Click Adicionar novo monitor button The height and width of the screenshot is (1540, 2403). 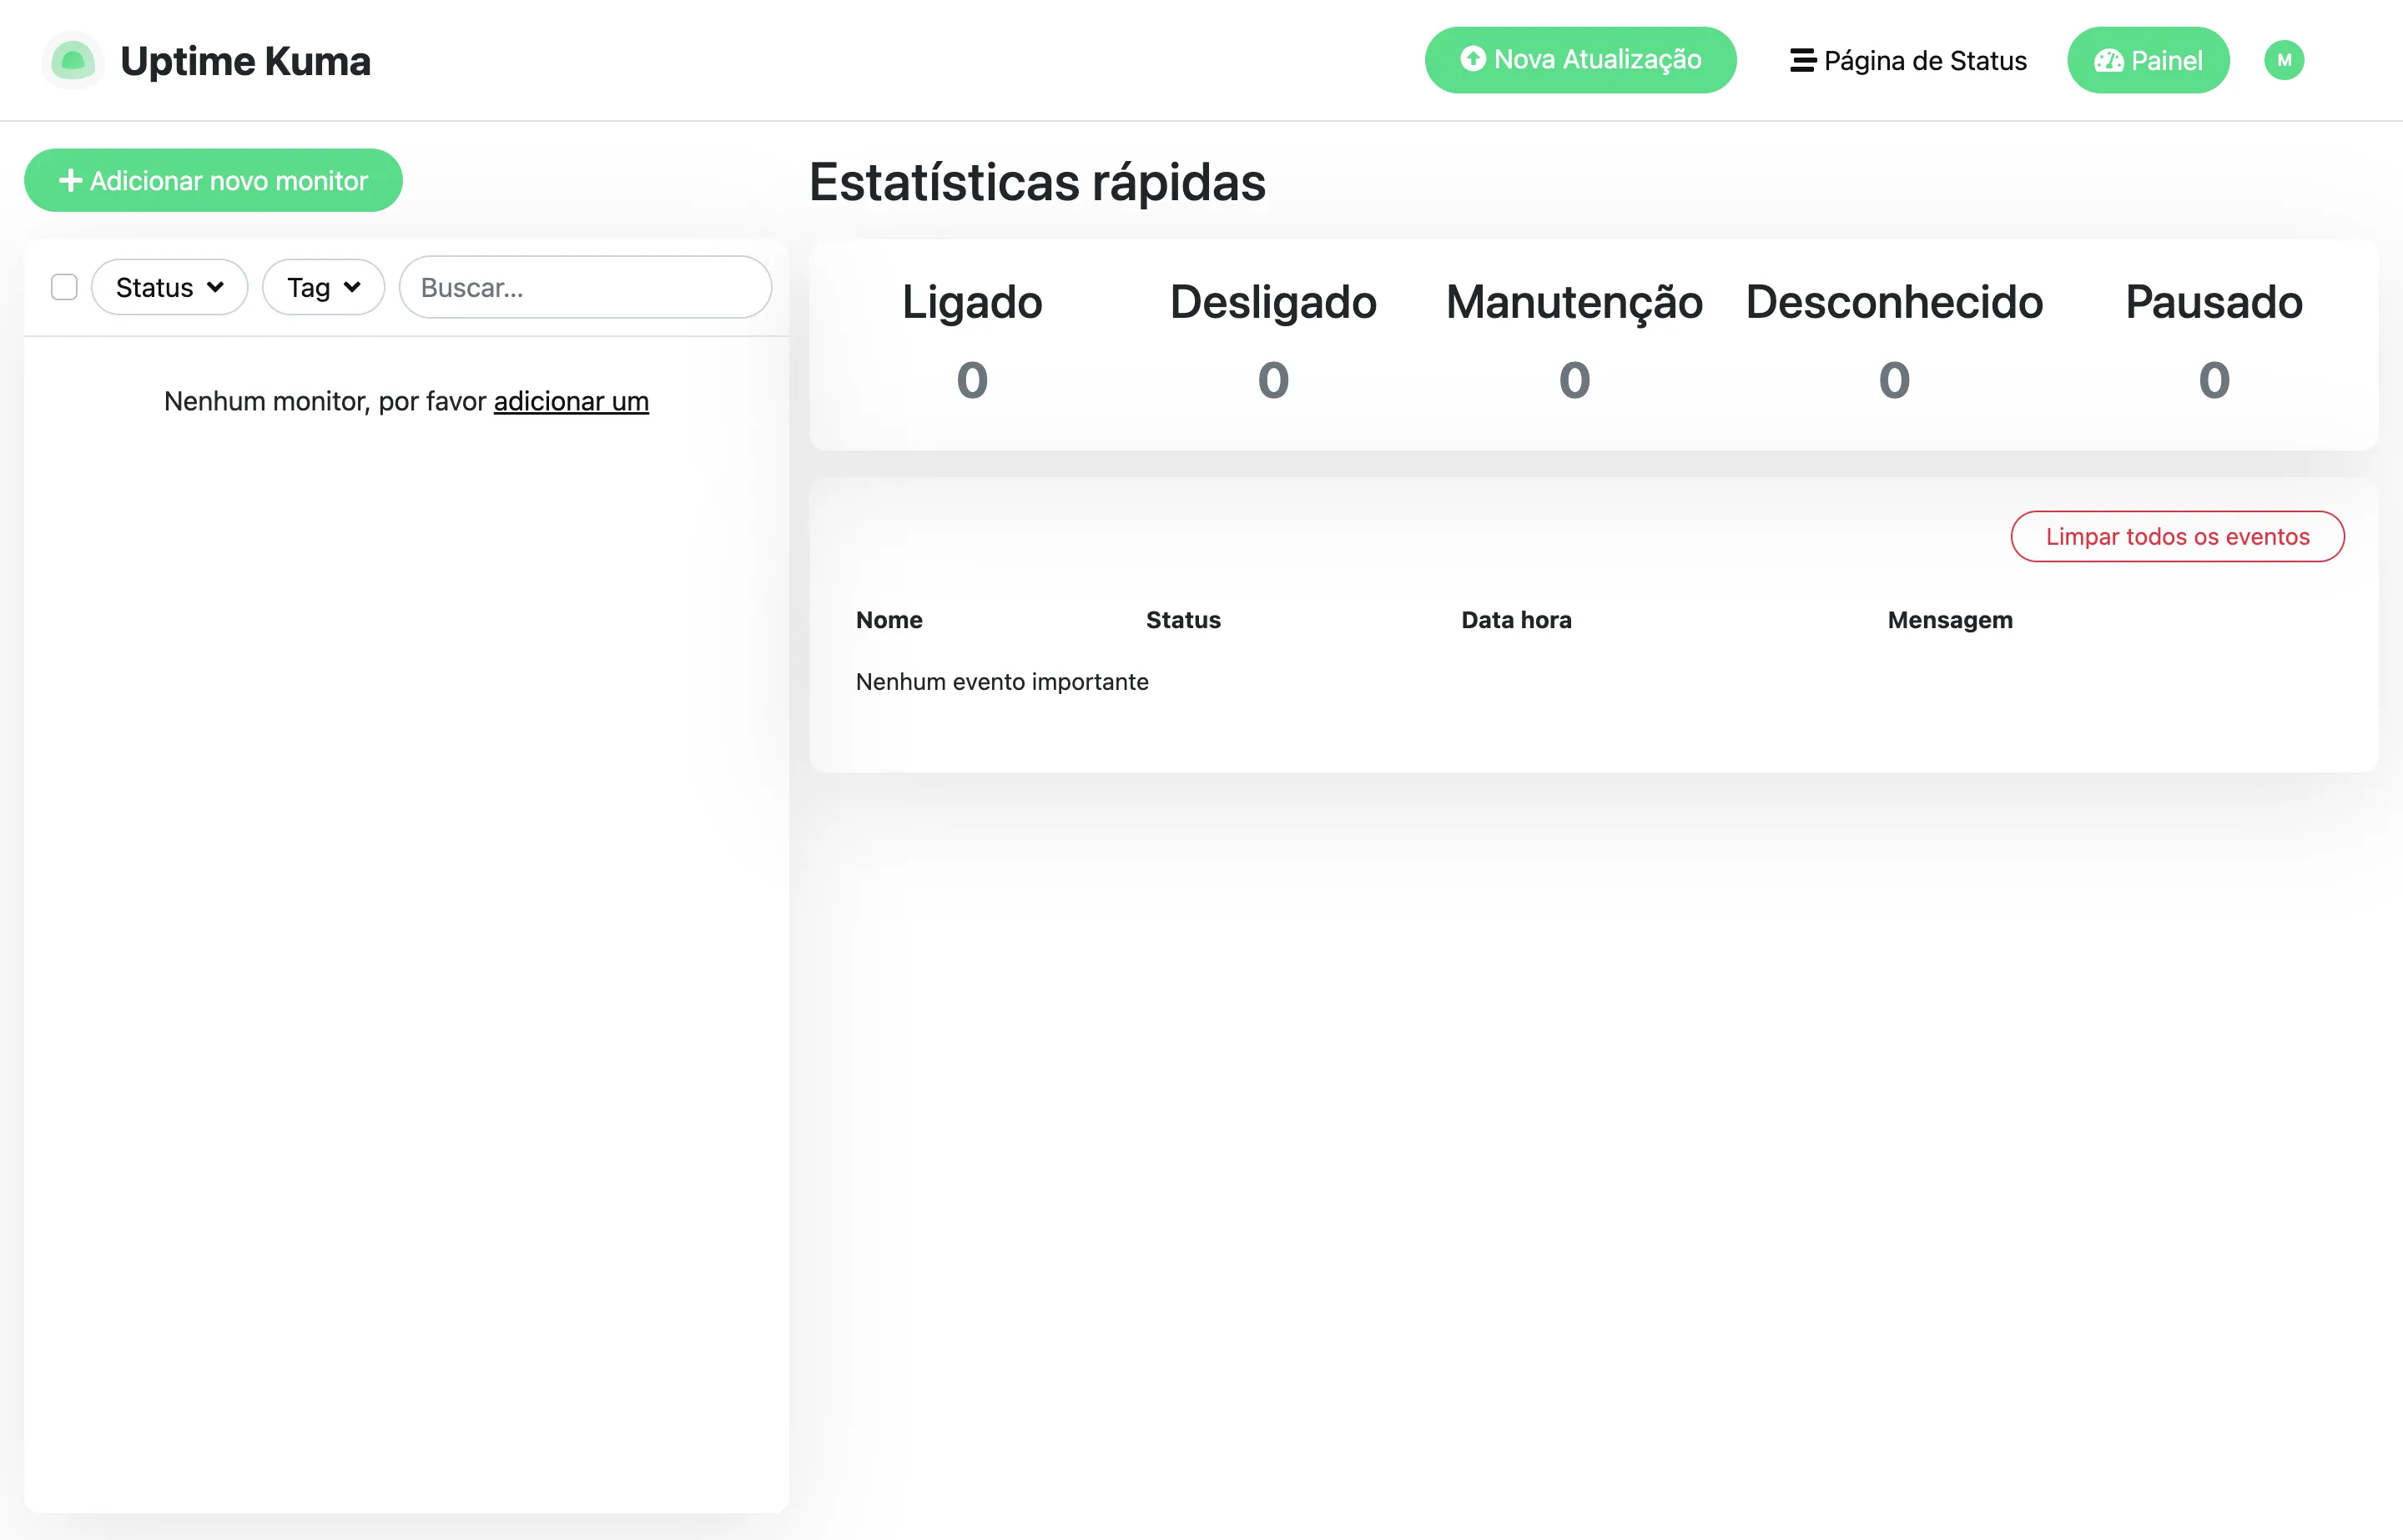click(213, 180)
